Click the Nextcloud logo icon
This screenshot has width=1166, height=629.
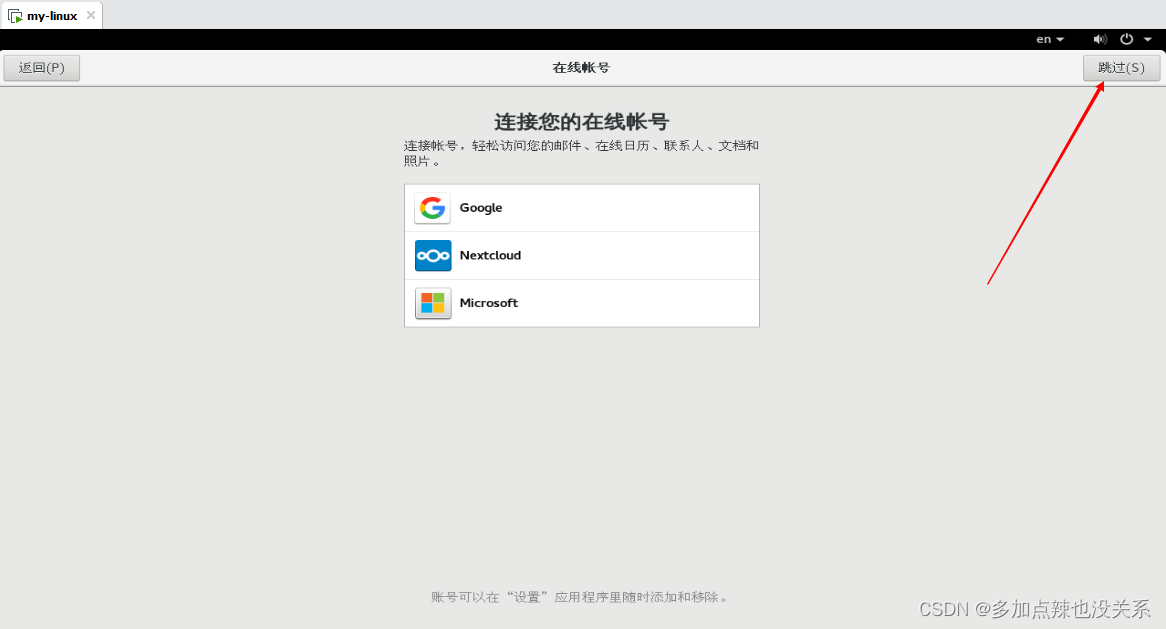coord(433,256)
